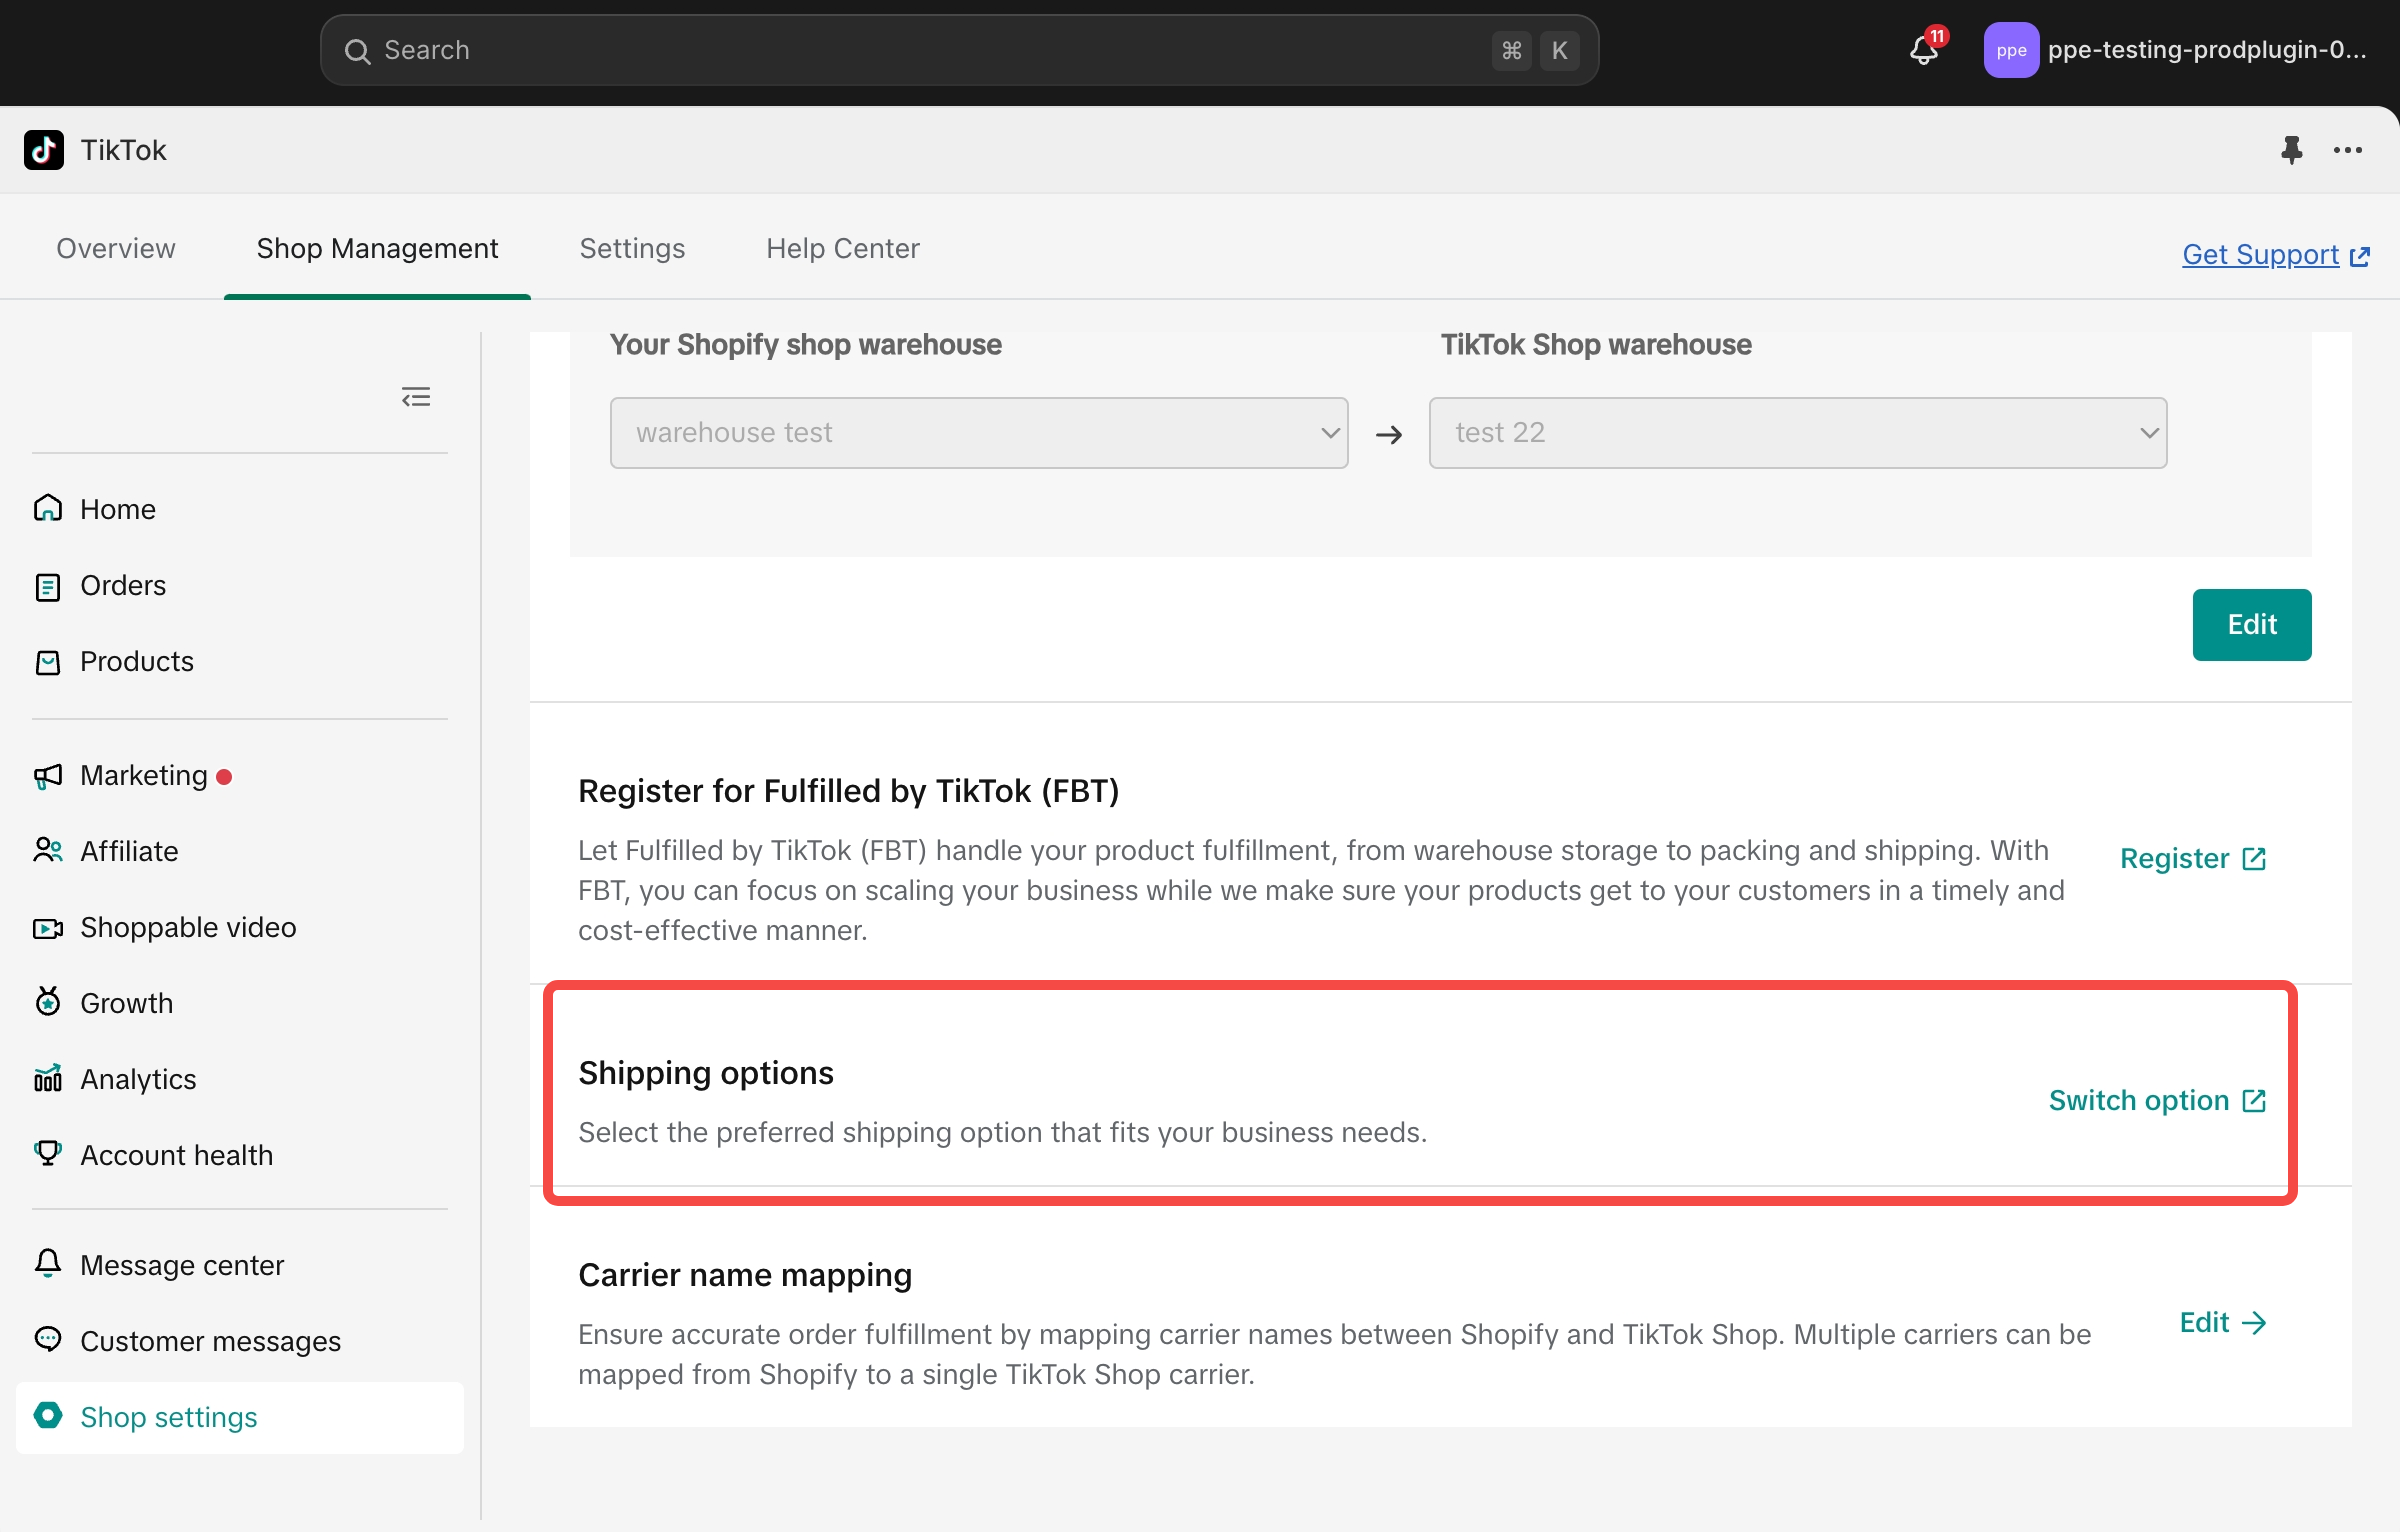Open Account health page

(x=176, y=1155)
